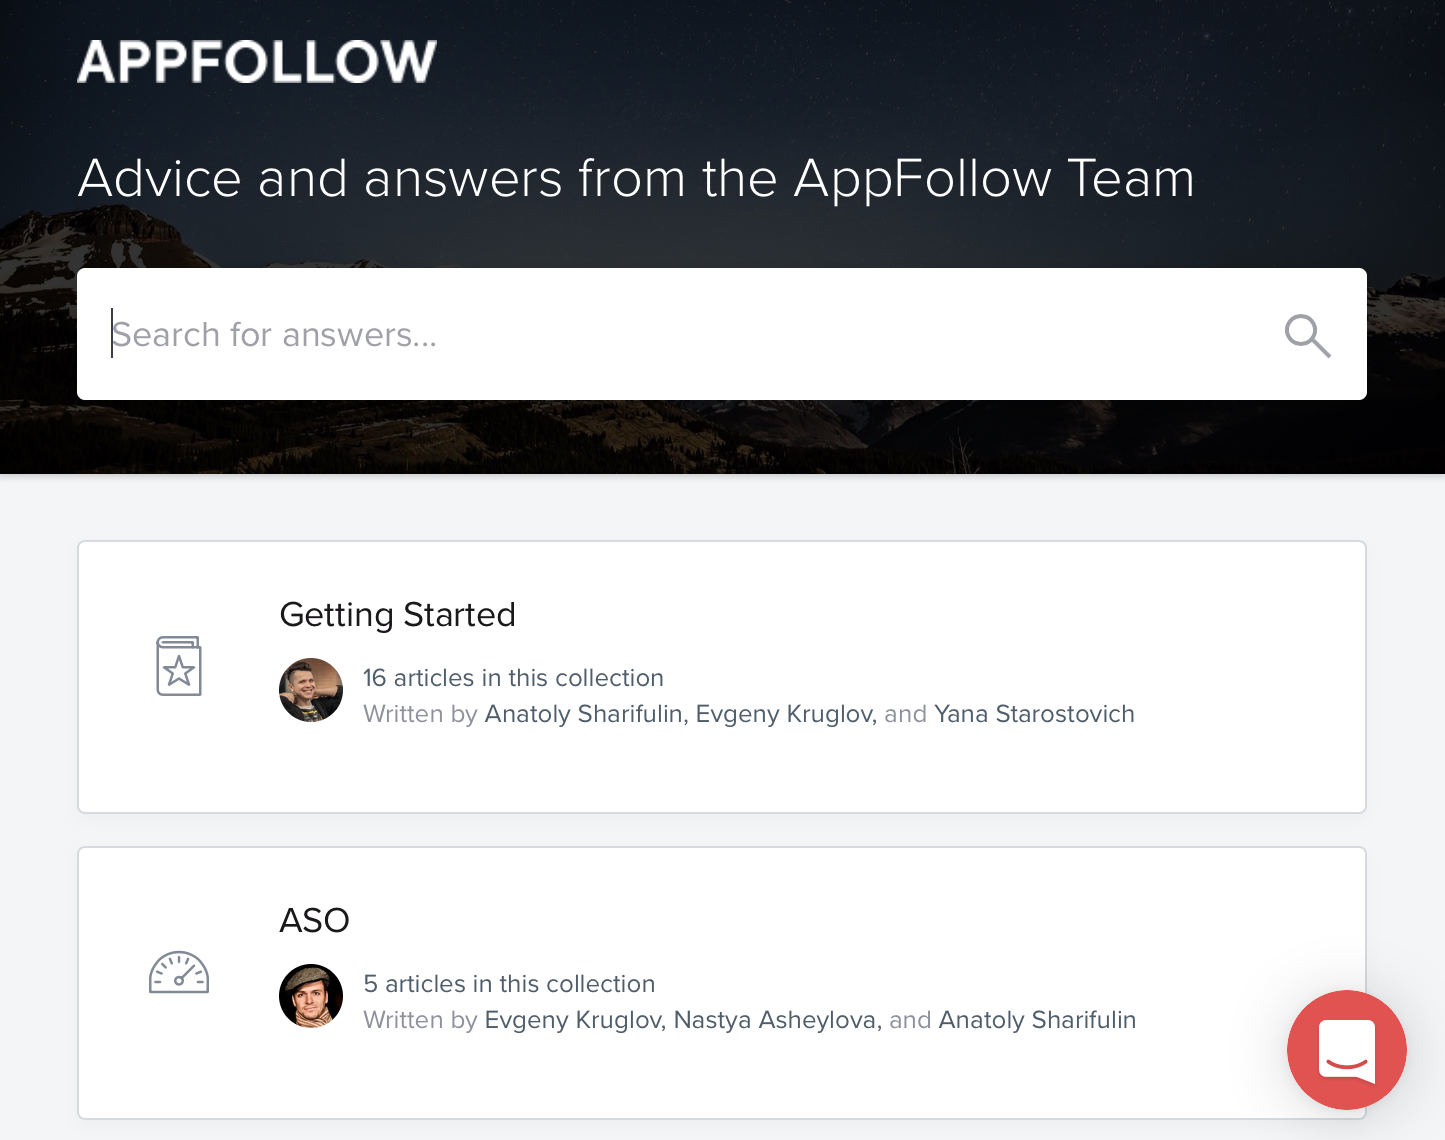This screenshot has width=1445, height=1140.
Task: Click the ASO collection author avatar
Action: (311, 996)
